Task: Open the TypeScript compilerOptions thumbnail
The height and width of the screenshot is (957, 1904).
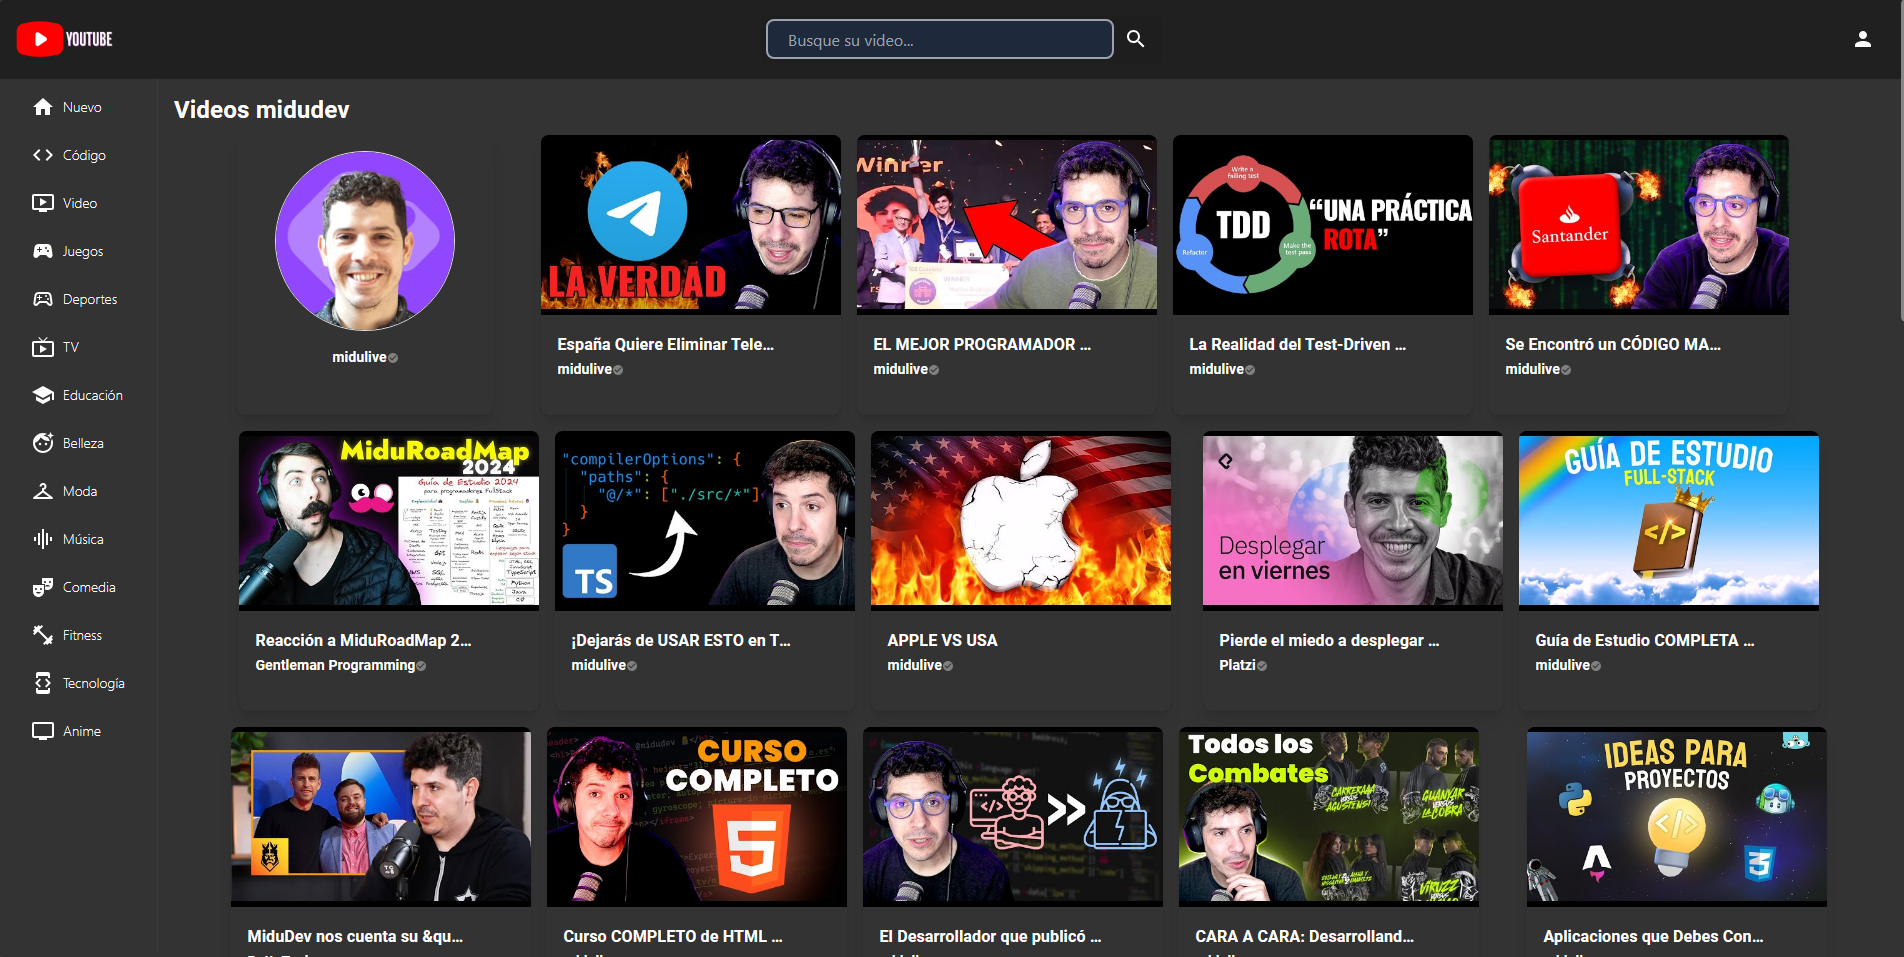Action: click(x=705, y=521)
